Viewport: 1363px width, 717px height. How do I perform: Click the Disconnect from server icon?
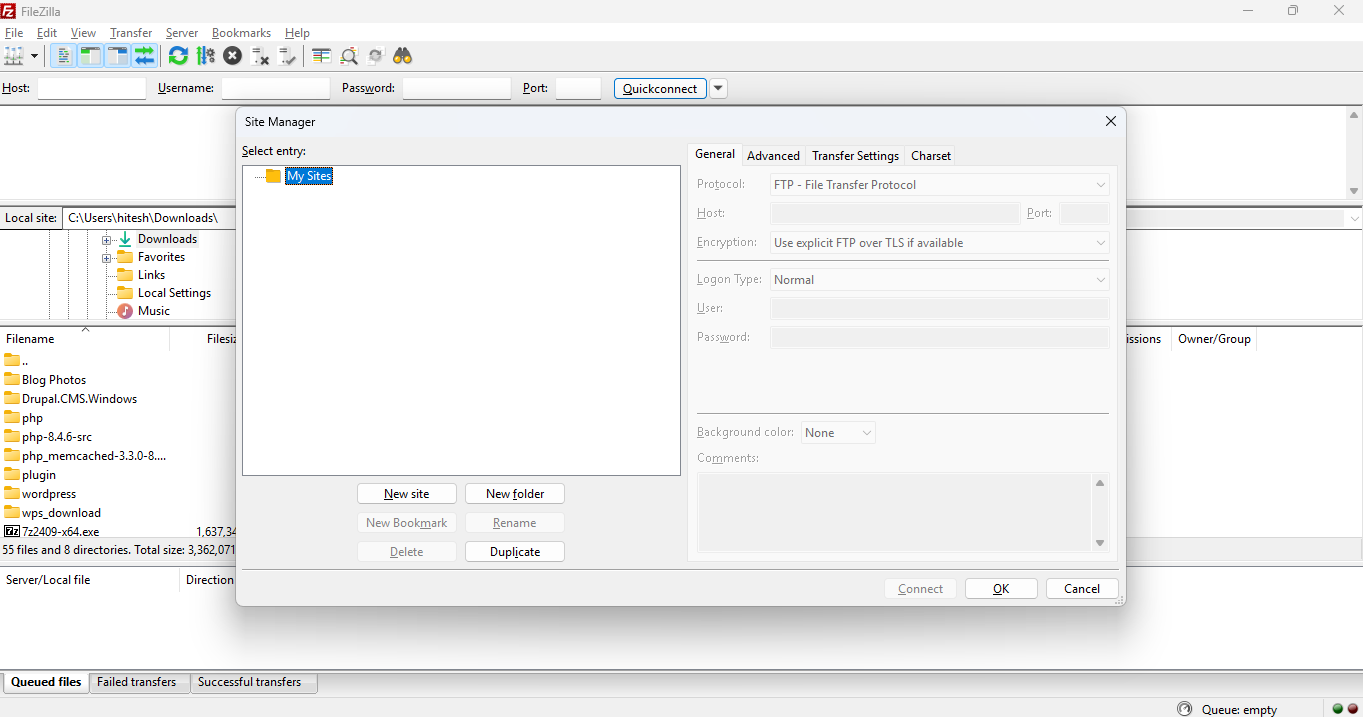(260, 56)
